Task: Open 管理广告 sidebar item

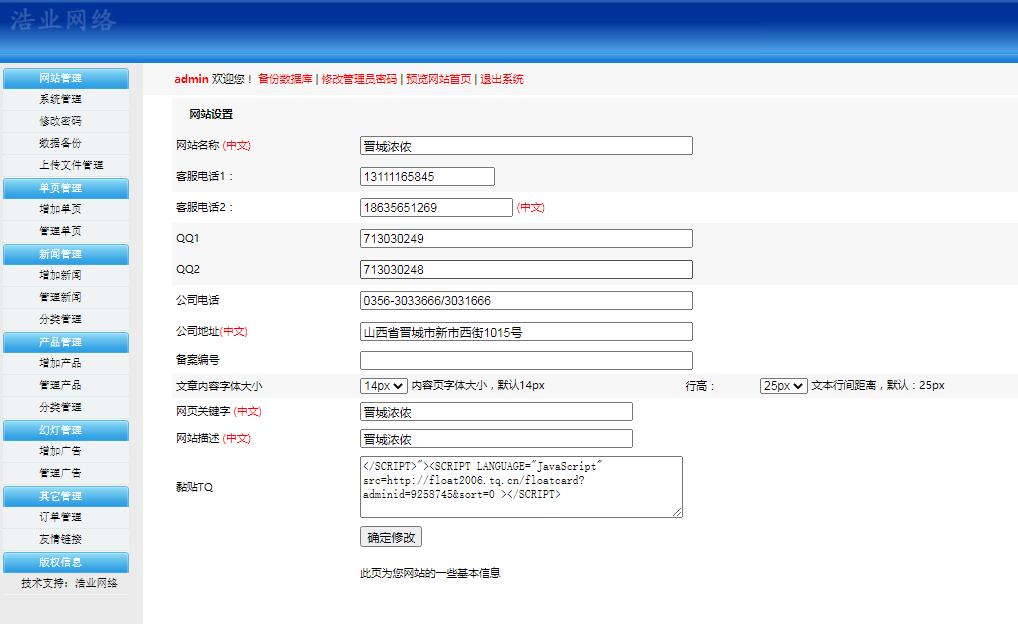Action: tap(60, 473)
